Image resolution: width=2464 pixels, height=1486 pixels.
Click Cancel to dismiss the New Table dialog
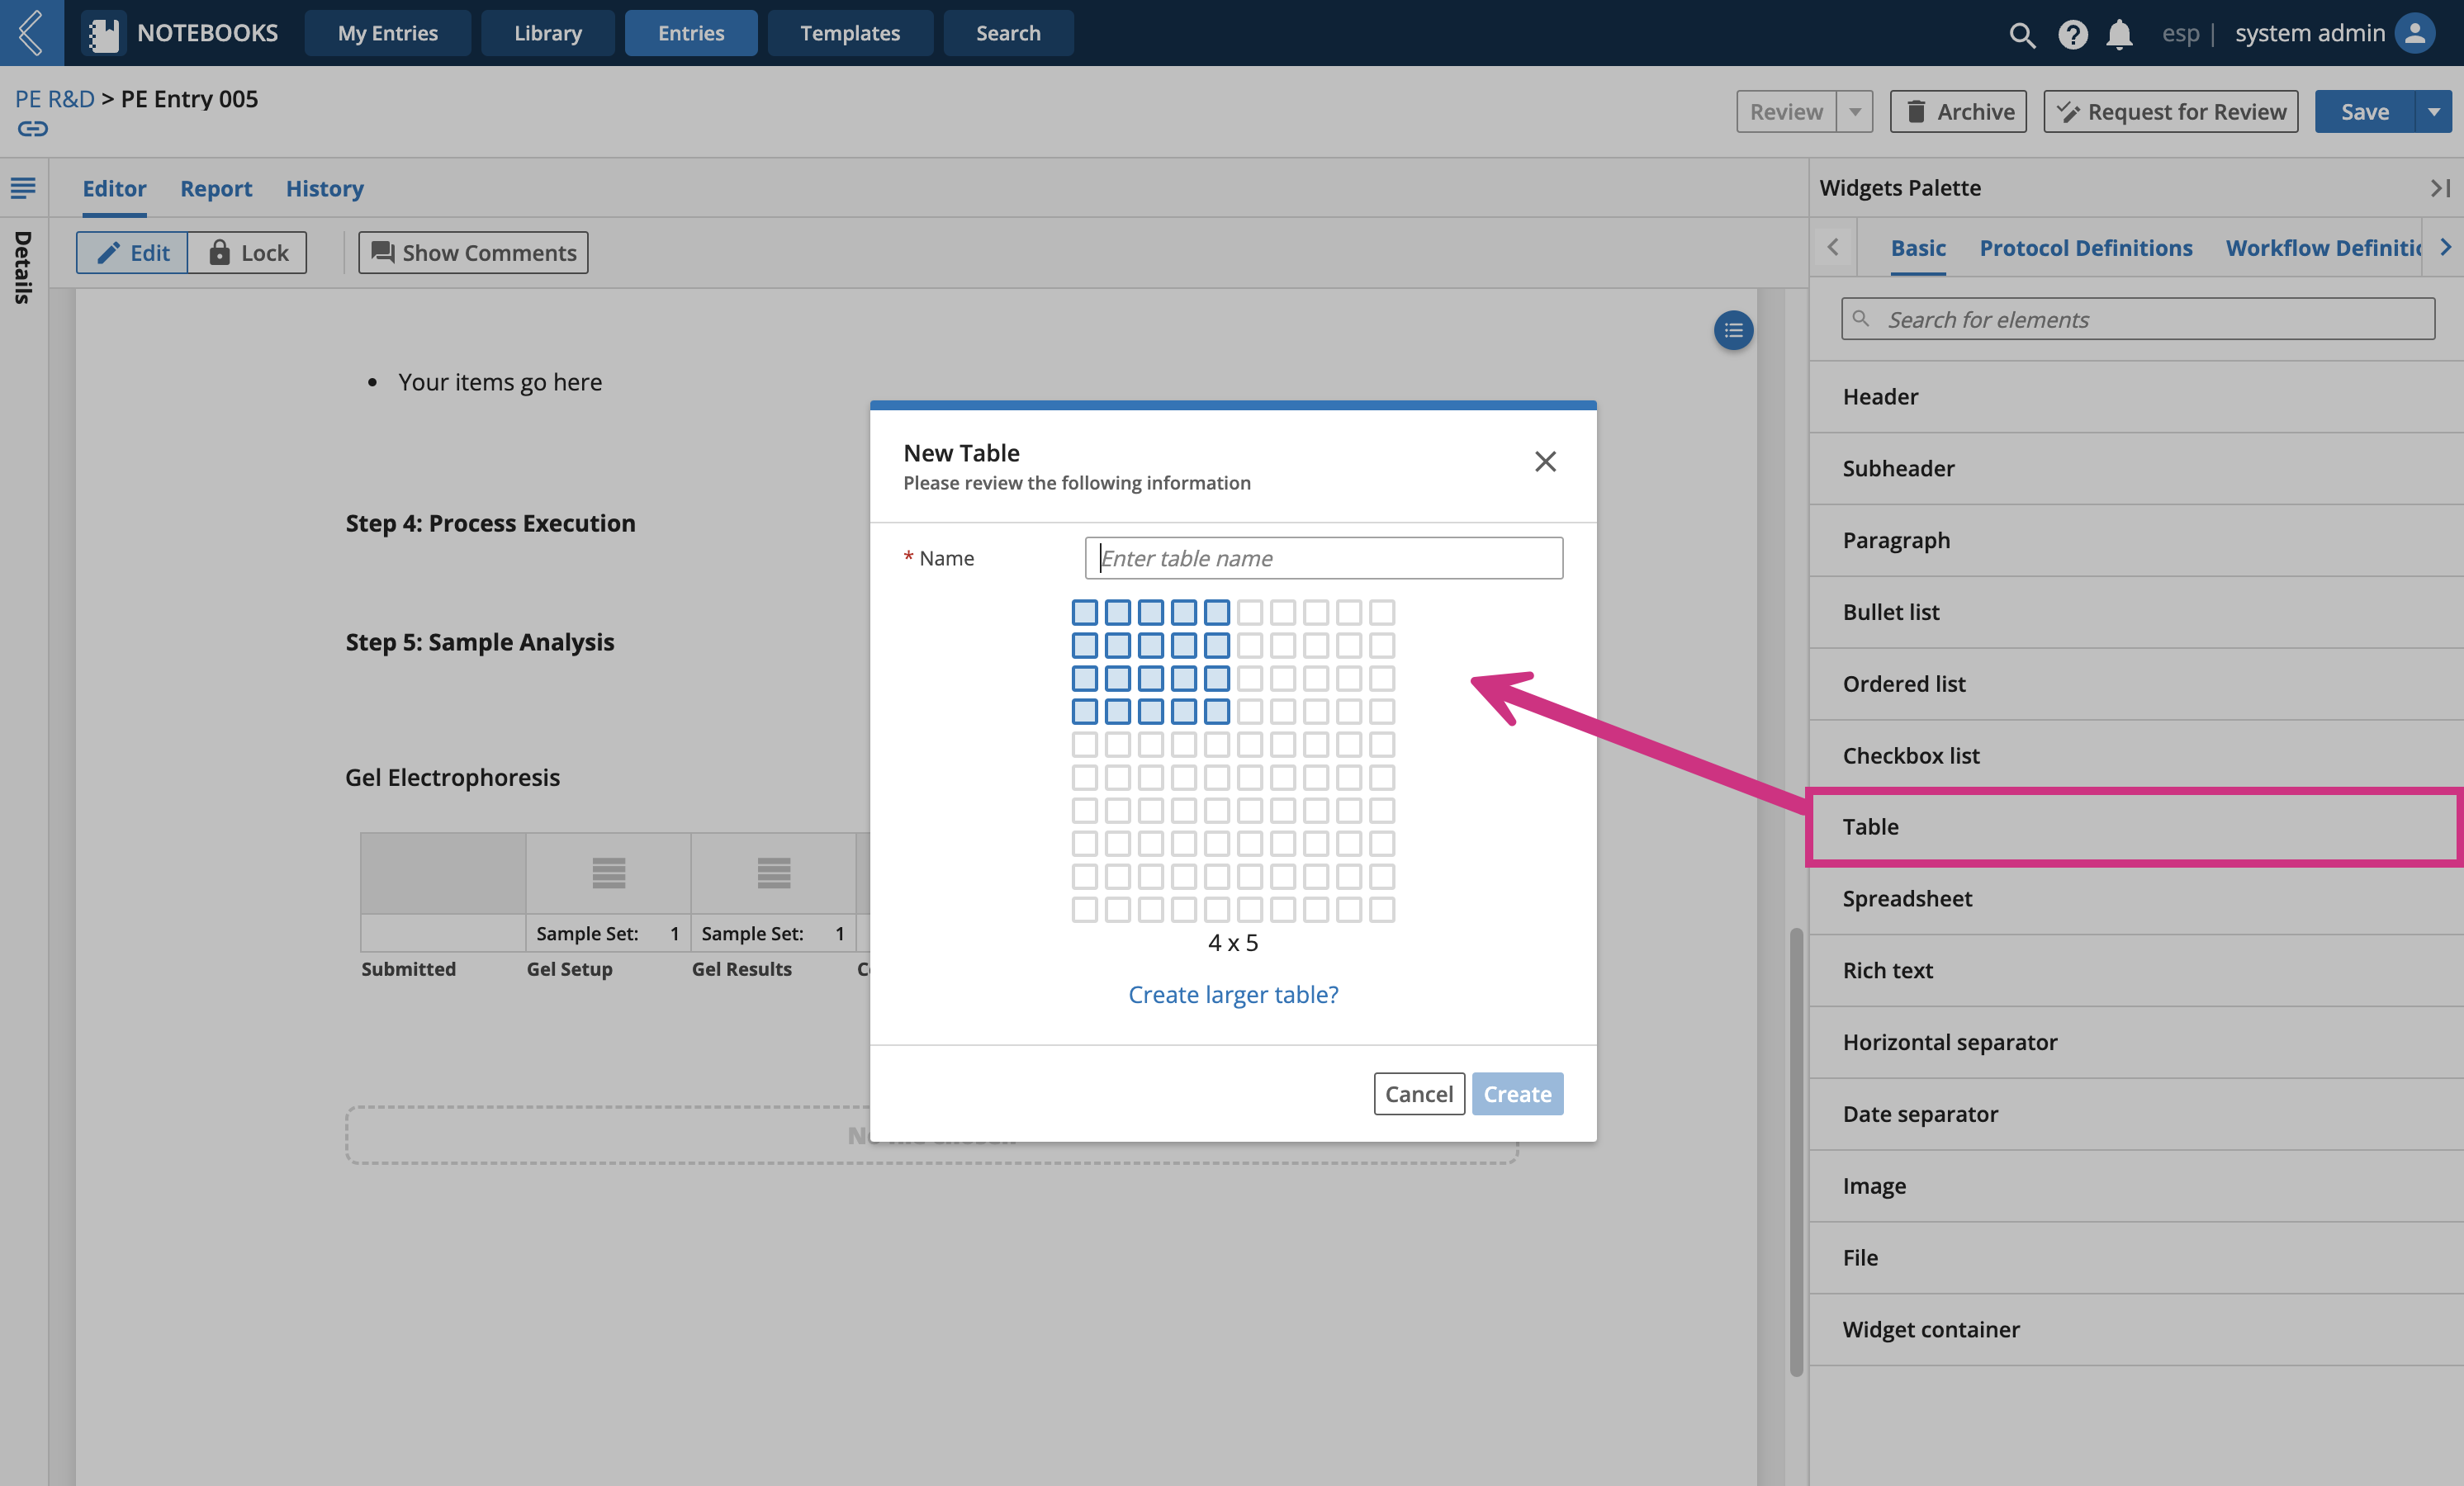point(1417,1094)
